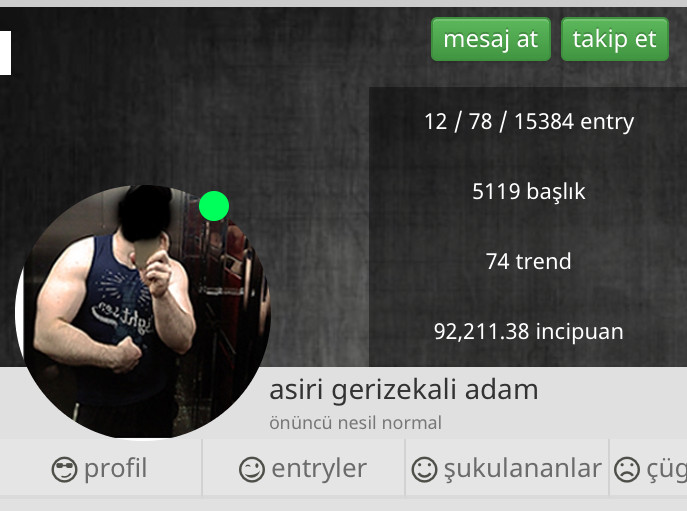Click the sunglasses smiley icon beside profil

[x=64, y=469]
